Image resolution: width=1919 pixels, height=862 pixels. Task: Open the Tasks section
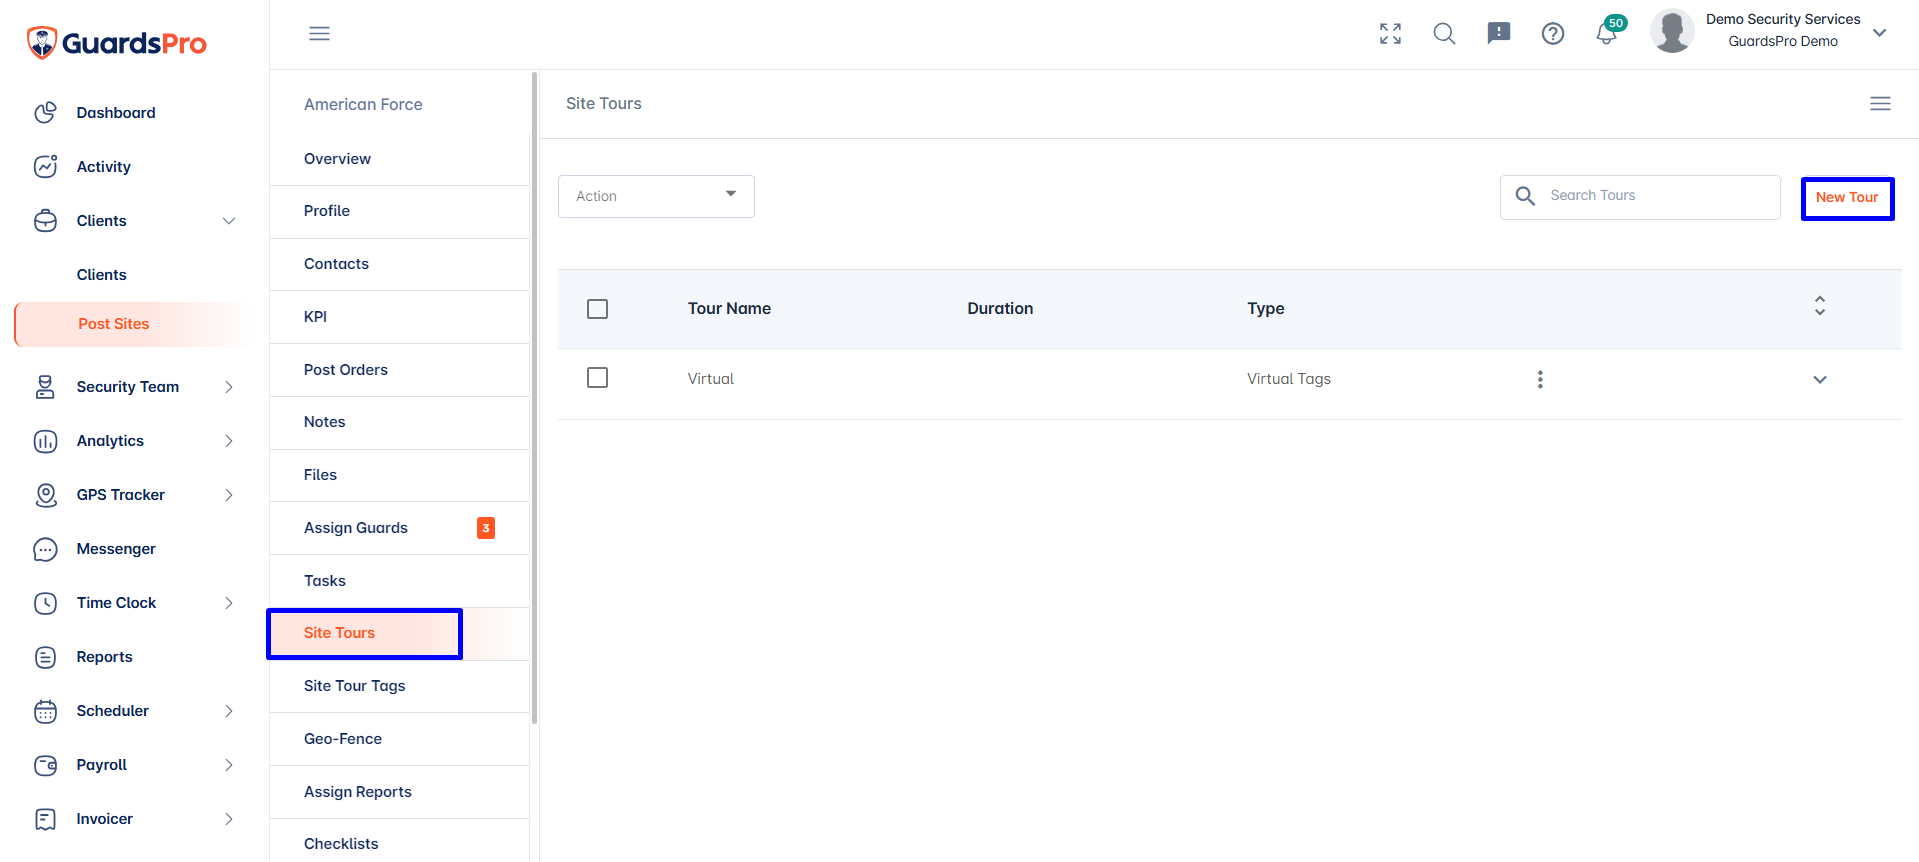pyautogui.click(x=399, y=581)
